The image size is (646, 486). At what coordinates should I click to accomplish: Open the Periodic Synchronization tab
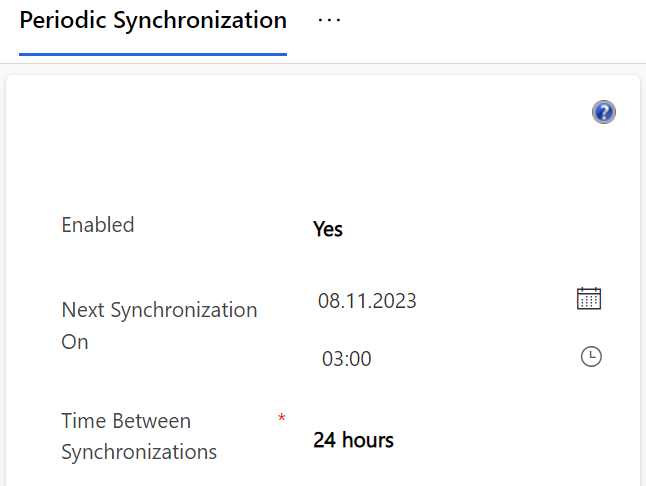(x=153, y=21)
